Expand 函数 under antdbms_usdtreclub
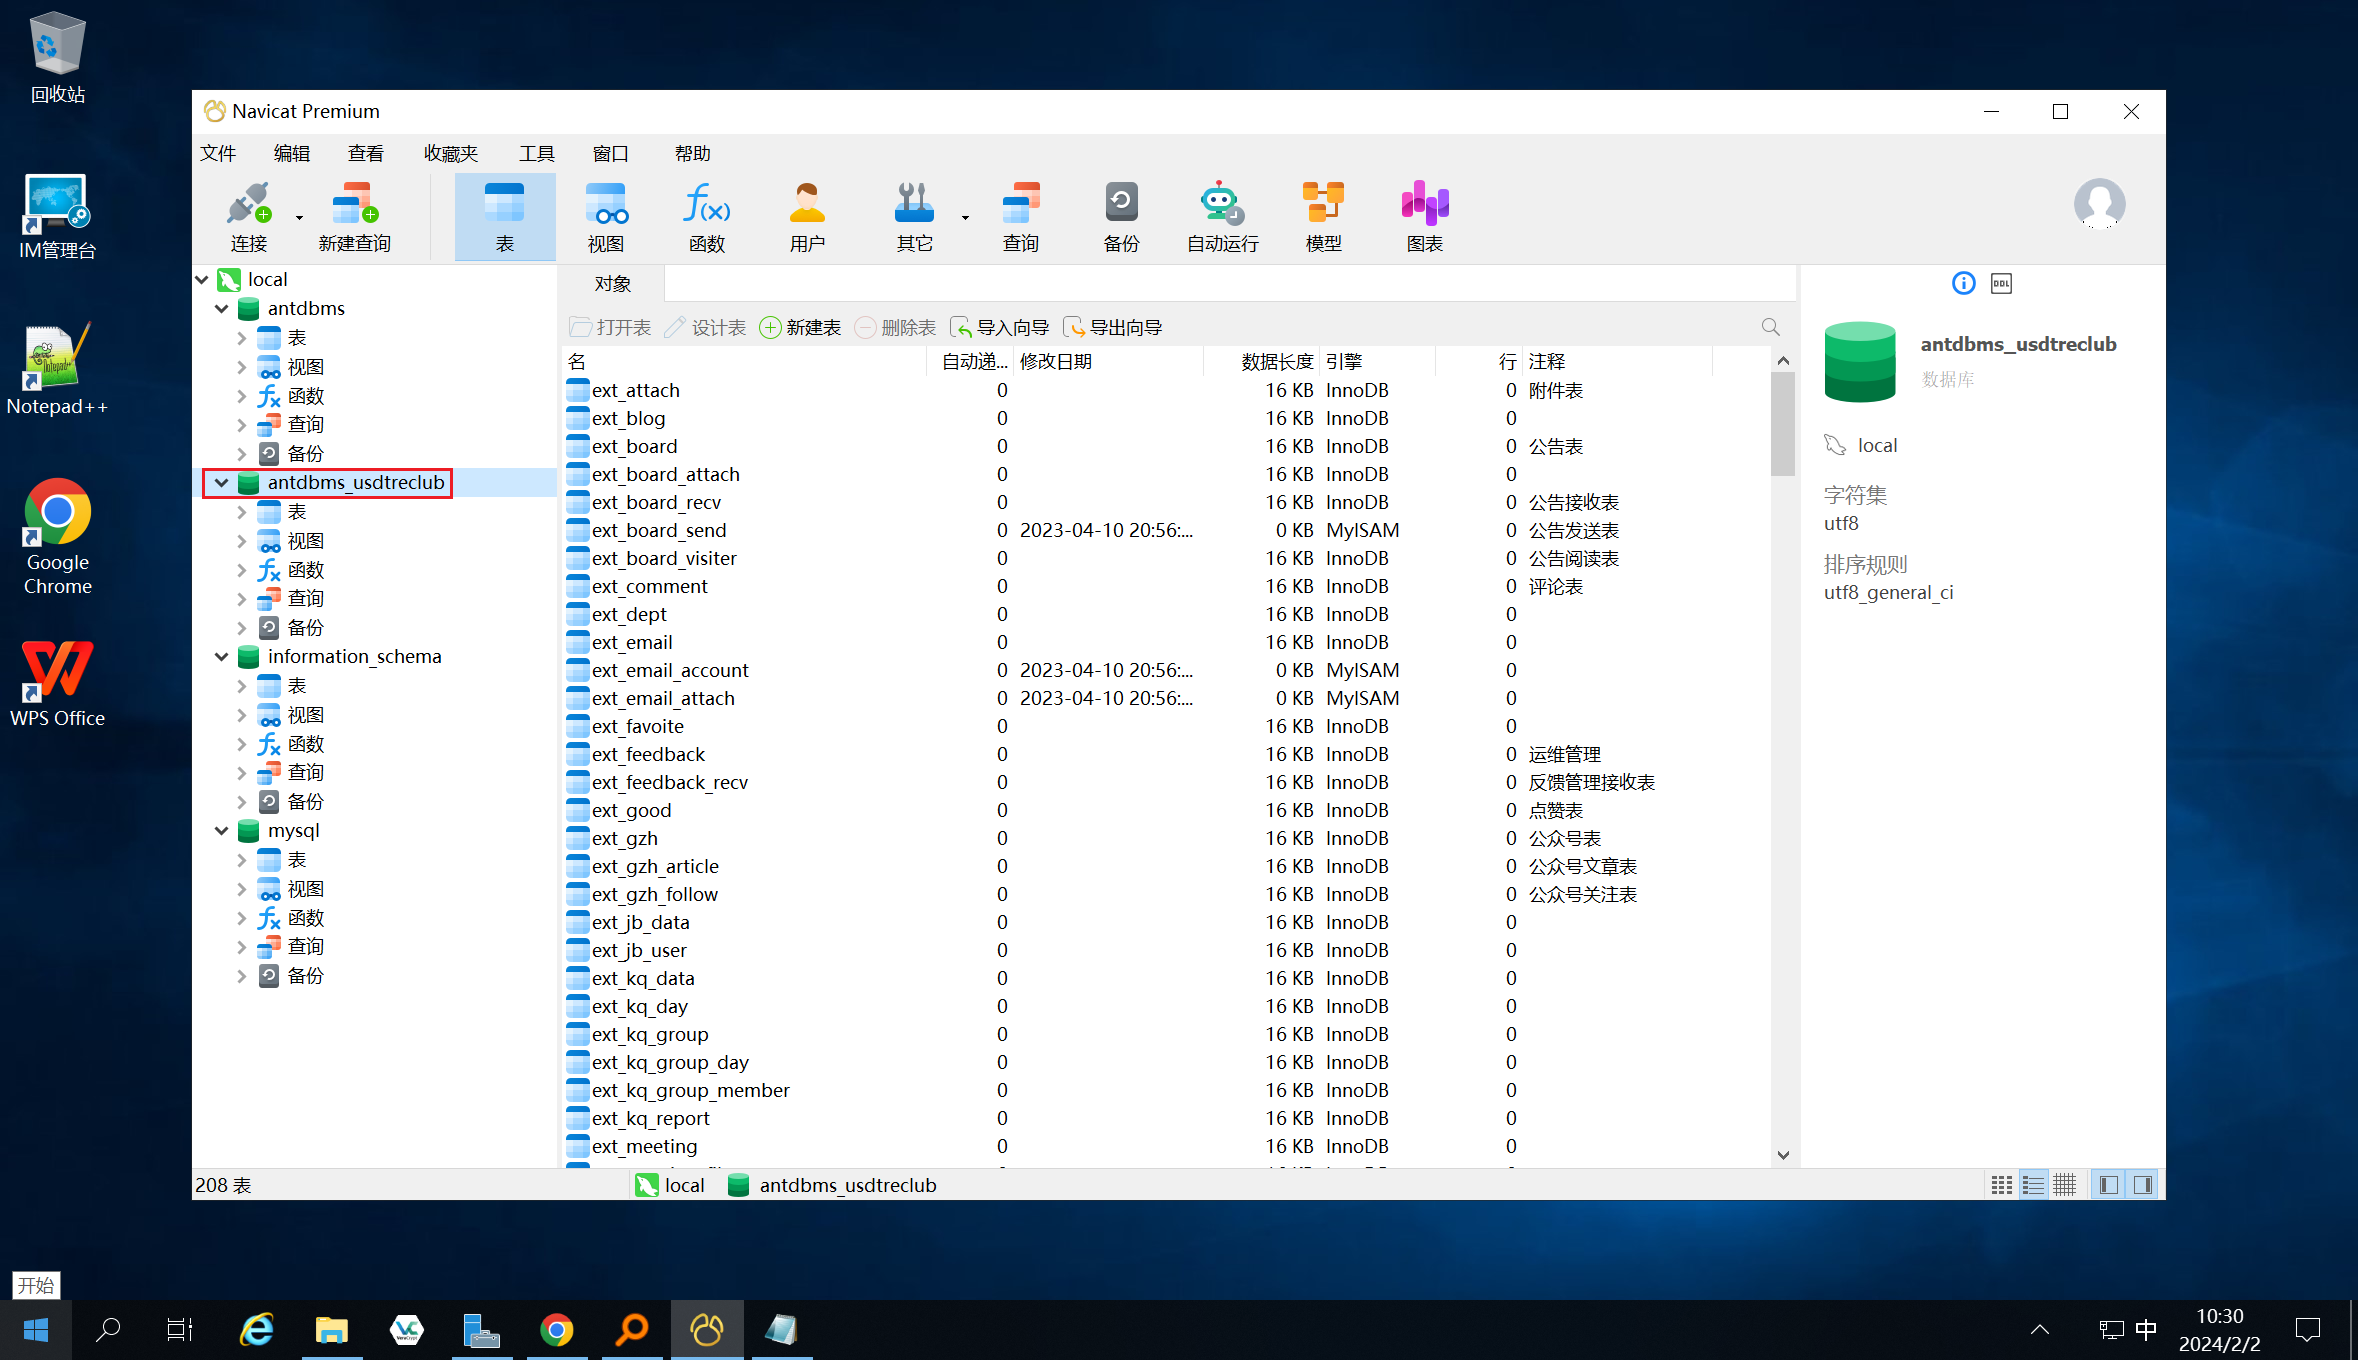This screenshot has height=1360, width=2358. pyautogui.click(x=241, y=570)
